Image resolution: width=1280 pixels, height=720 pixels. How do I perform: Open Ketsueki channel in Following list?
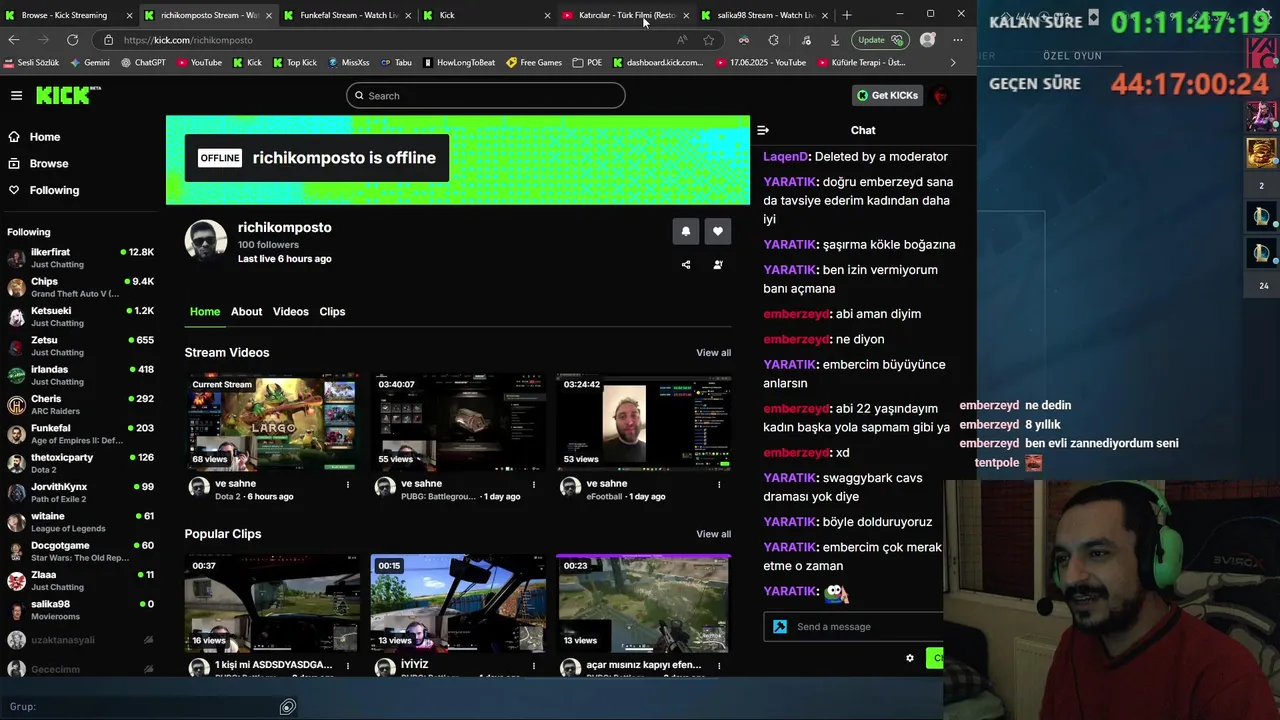(x=80, y=317)
